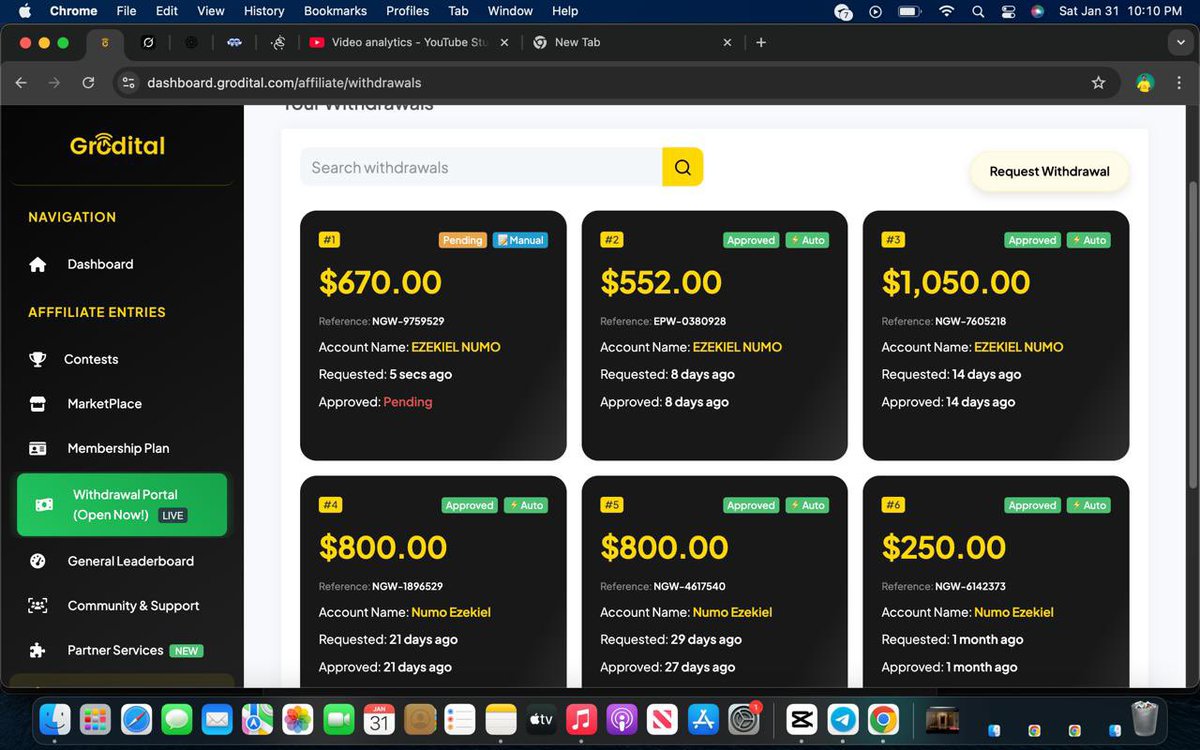Click the Grodital logo
The width and height of the screenshot is (1200, 750).
[x=117, y=144]
